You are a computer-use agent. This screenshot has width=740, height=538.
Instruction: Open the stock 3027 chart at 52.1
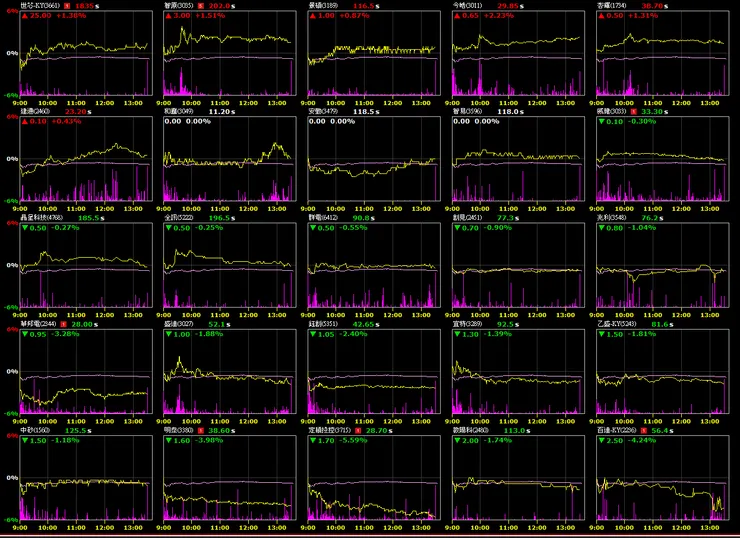(x=230, y=371)
